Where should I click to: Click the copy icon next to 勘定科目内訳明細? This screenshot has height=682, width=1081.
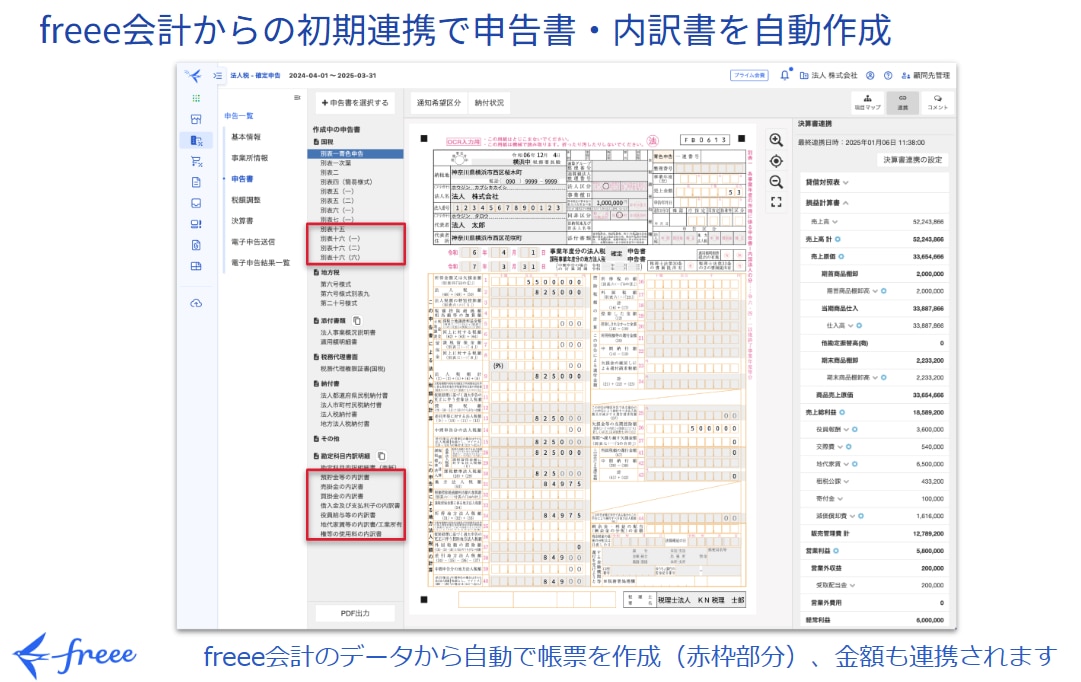pos(381,456)
